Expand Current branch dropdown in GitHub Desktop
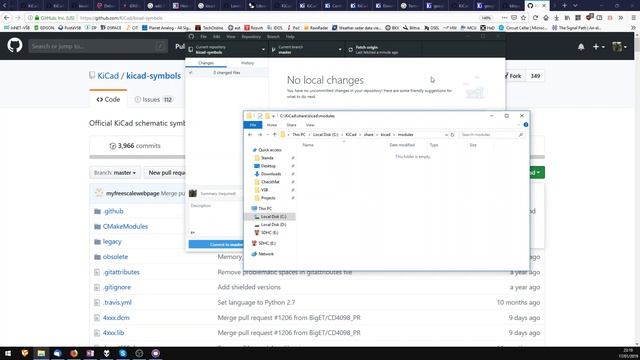 pos(307,49)
